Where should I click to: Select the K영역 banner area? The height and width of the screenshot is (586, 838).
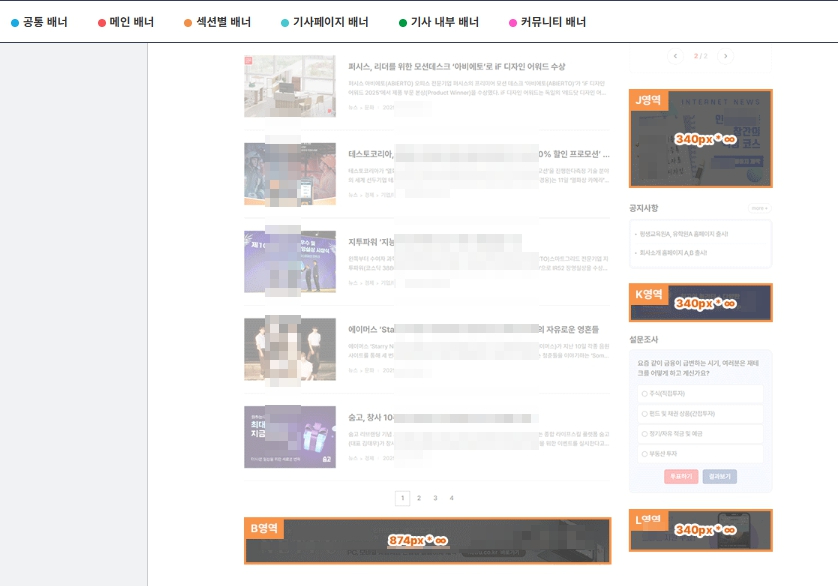click(x=701, y=303)
